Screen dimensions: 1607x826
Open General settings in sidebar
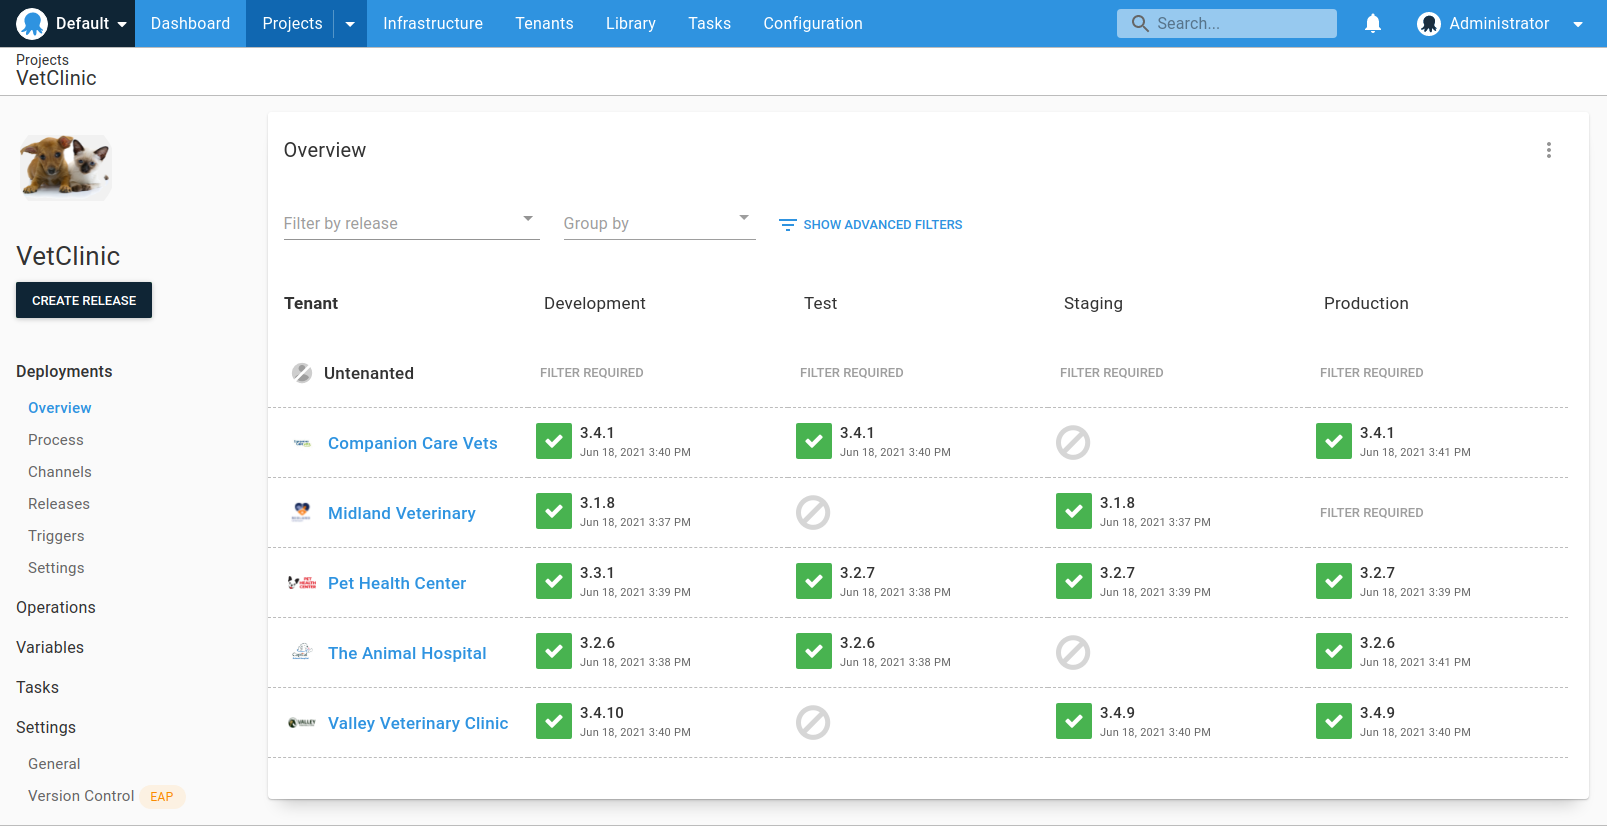click(x=54, y=764)
